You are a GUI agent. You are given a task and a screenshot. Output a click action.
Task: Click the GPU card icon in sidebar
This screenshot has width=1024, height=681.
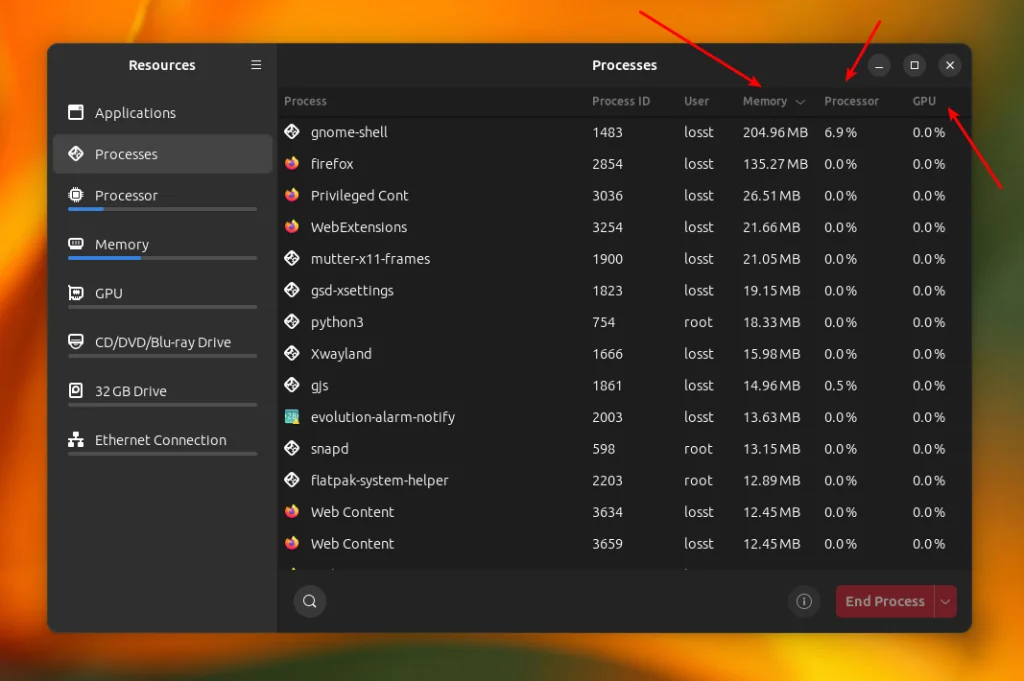tap(76, 293)
